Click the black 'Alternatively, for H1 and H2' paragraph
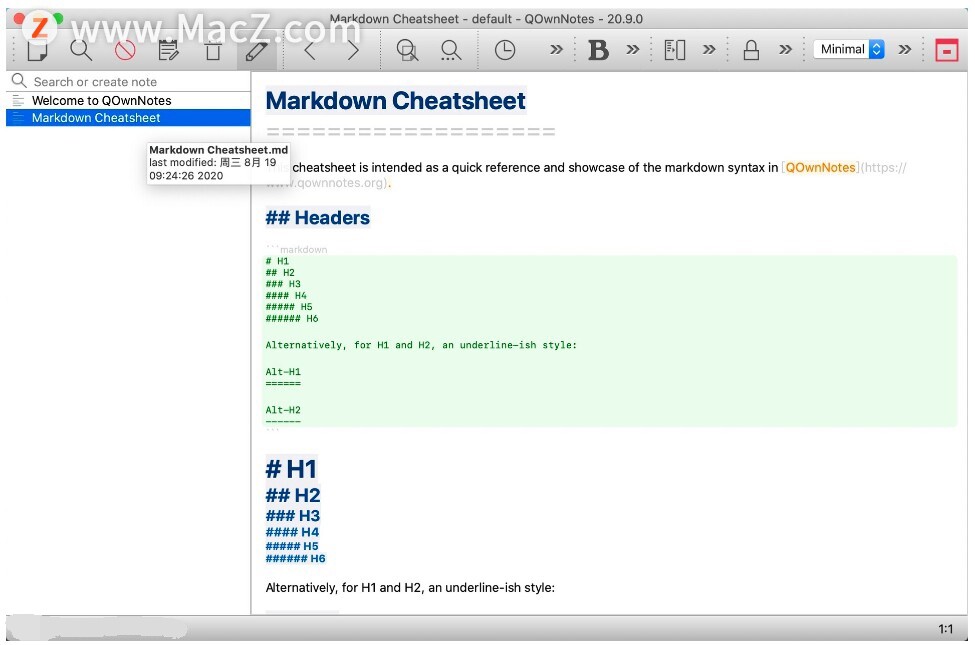Image resolution: width=975 pixels, height=645 pixels. pos(410,587)
